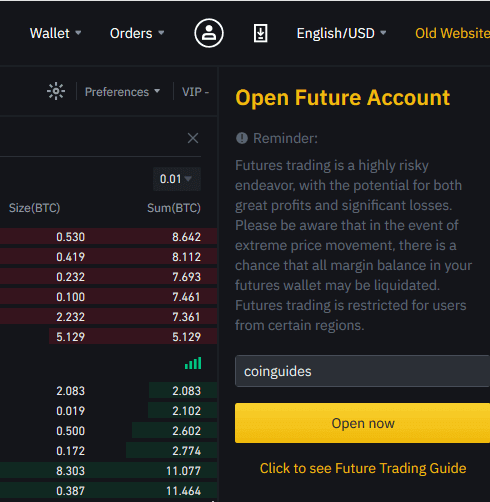This screenshot has width=490, height=502.
Task: Toggle light theme sun icon
Action: pos(56,91)
